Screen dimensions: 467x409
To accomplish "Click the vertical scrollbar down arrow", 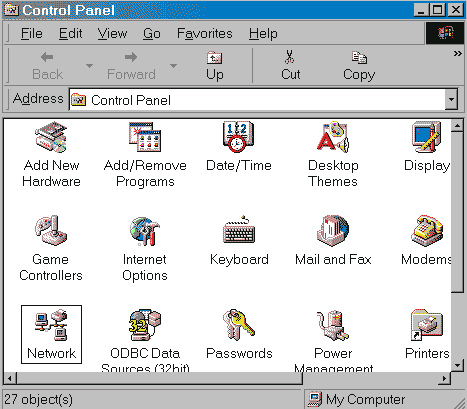I will click(457, 365).
